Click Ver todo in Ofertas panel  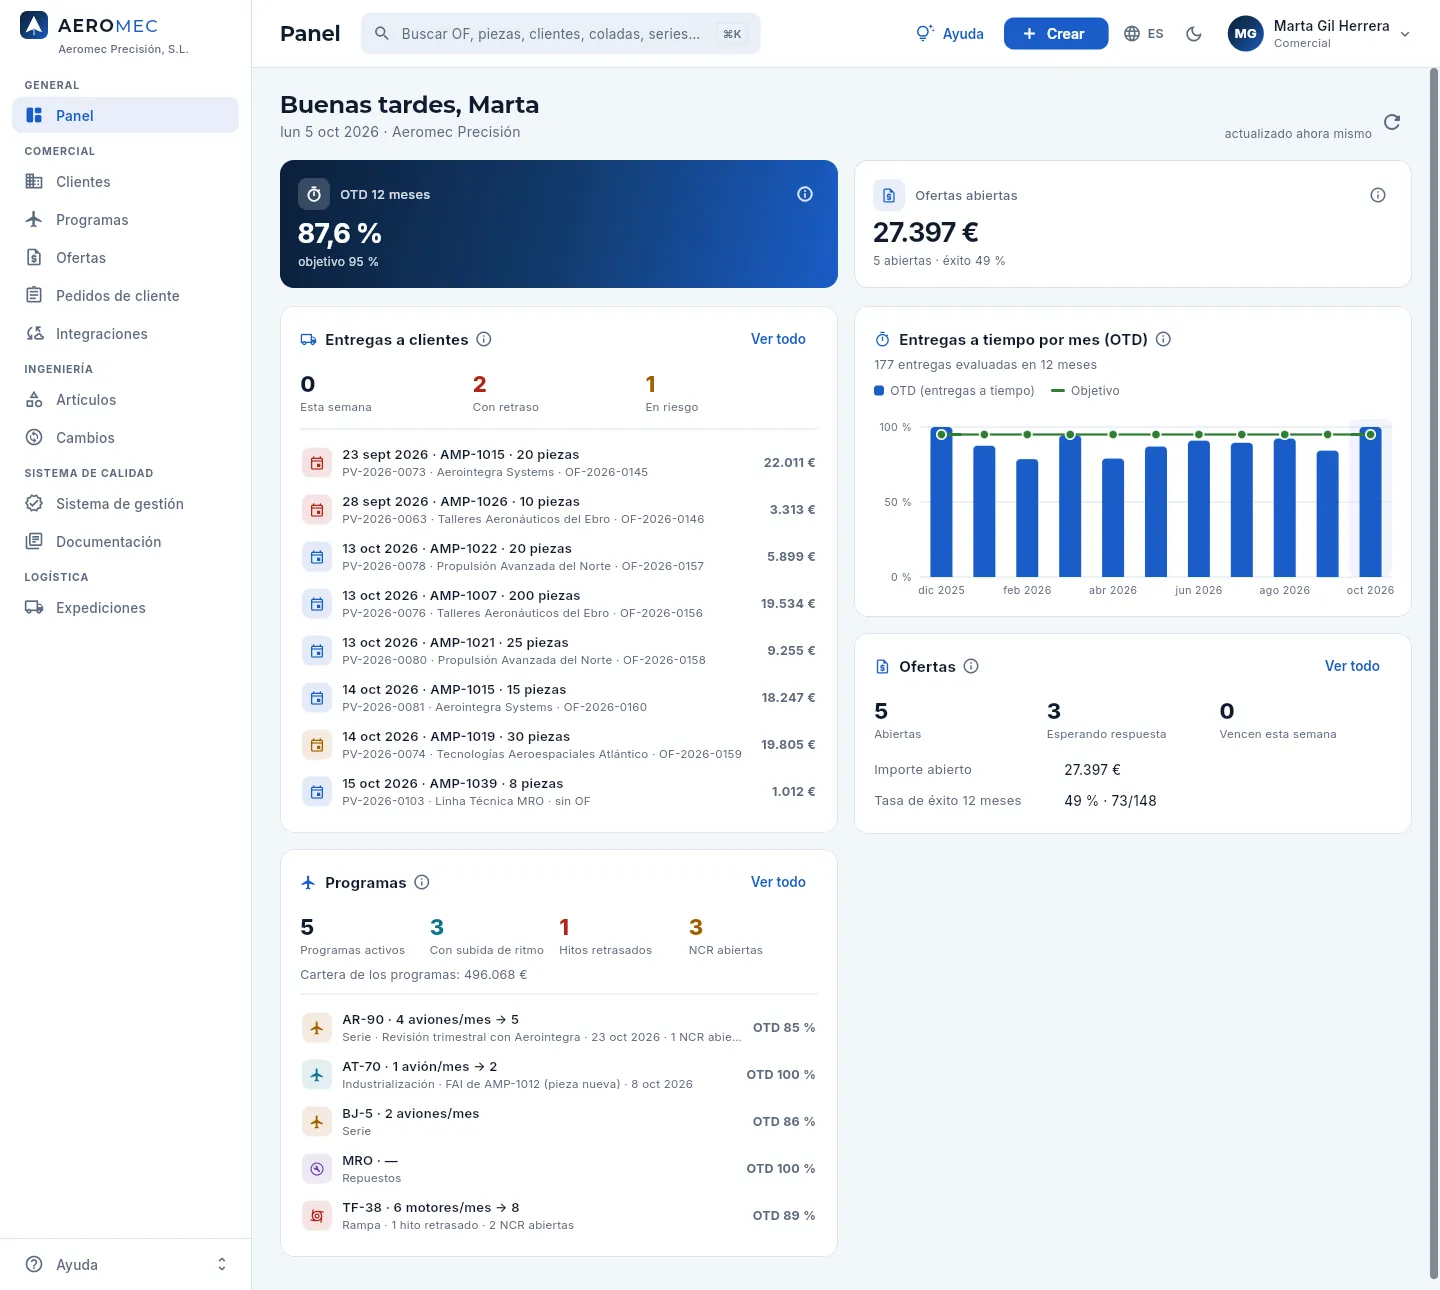[1352, 666]
